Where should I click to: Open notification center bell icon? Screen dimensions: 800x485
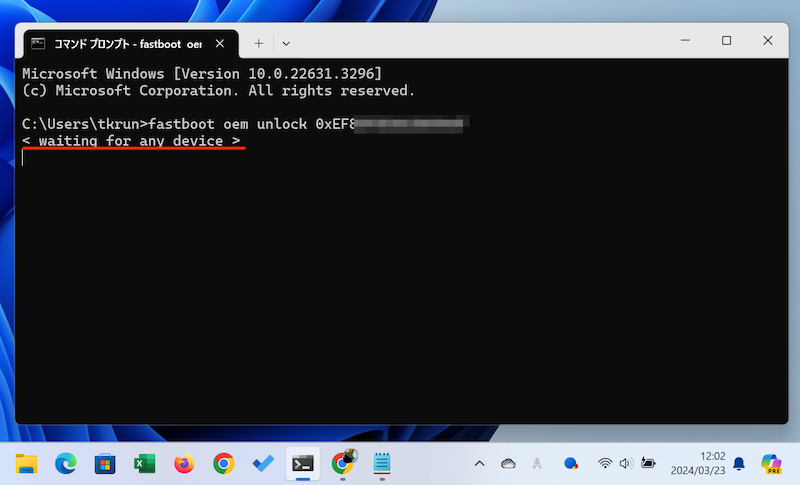pyautogui.click(x=739, y=463)
